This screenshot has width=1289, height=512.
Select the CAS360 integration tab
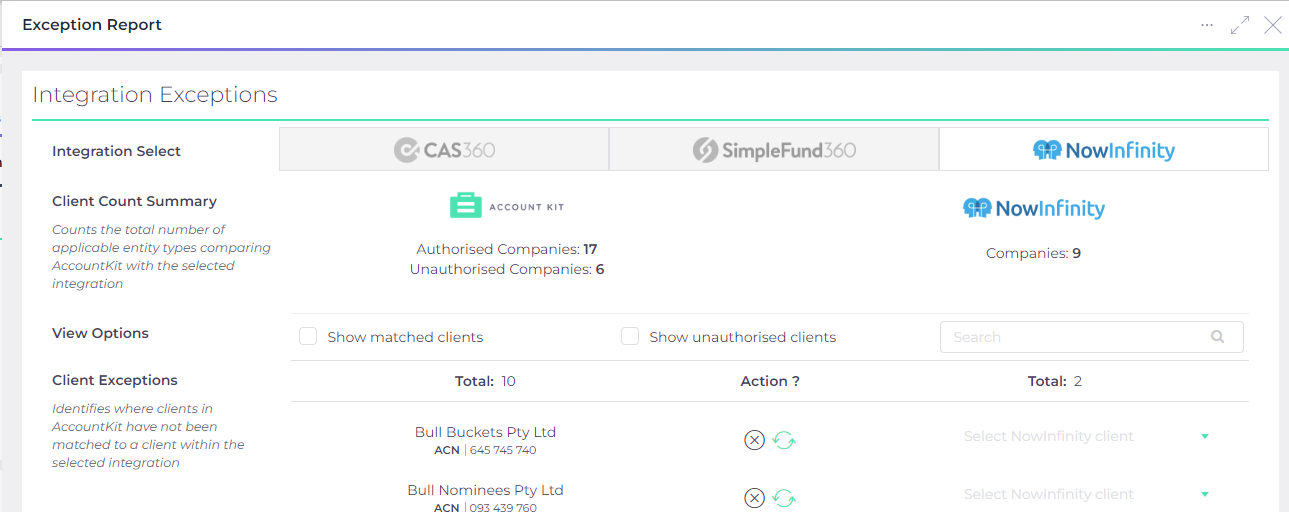[444, 150]
